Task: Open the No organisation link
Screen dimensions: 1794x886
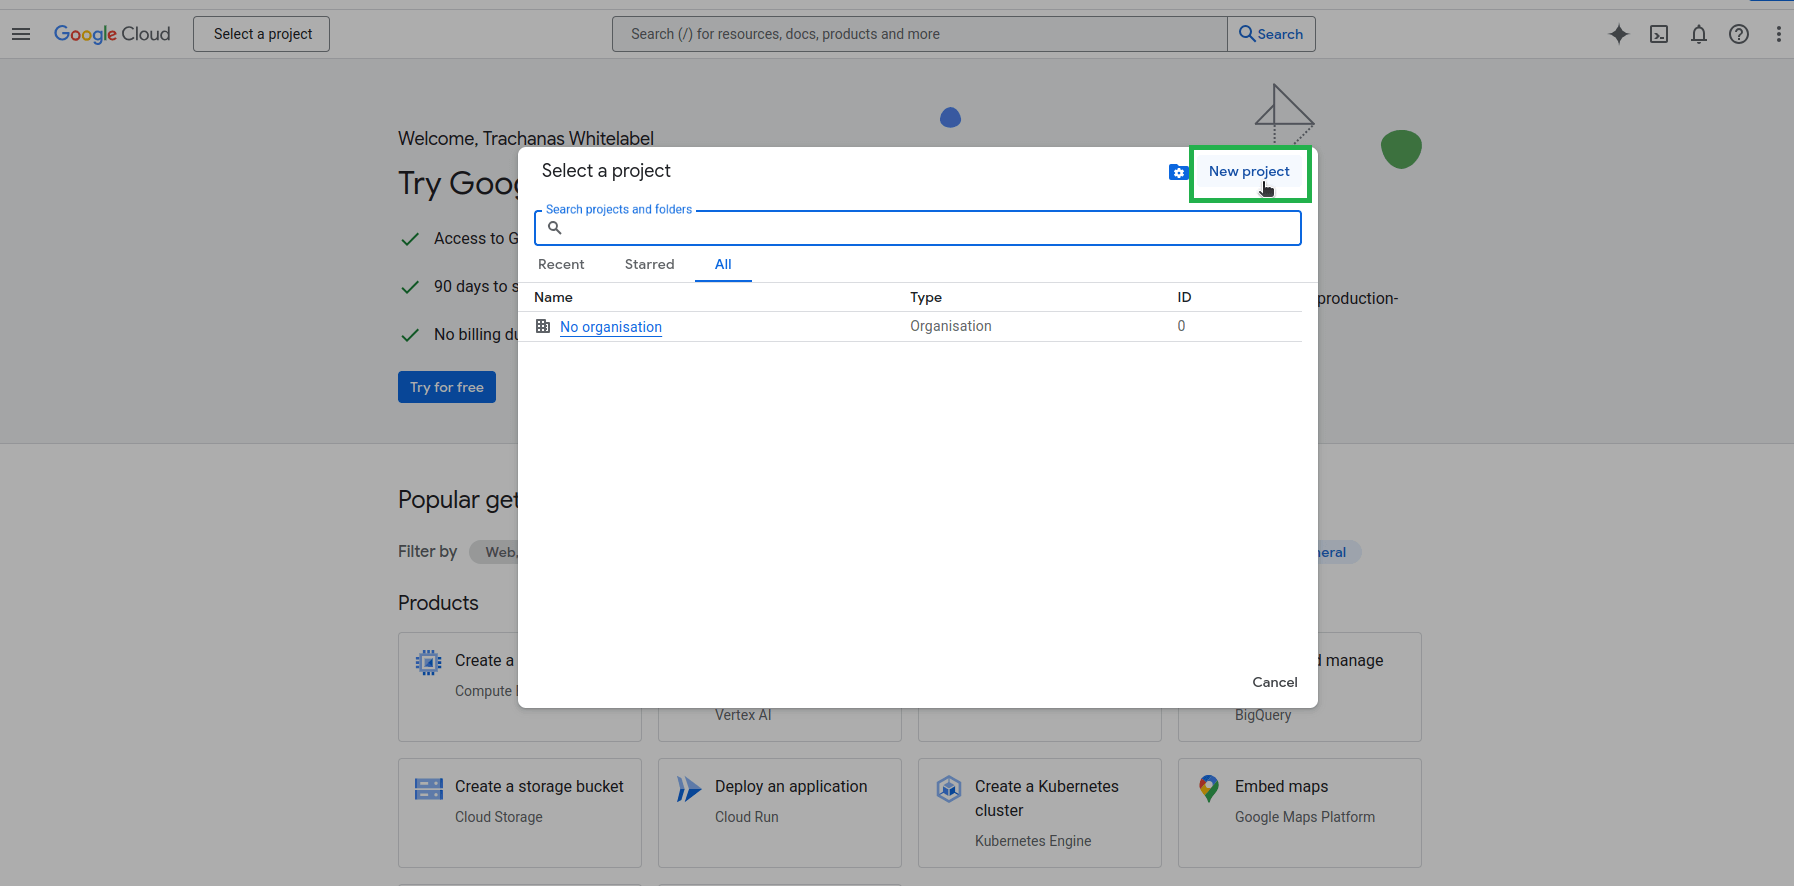Action: [x=611, y=327]
